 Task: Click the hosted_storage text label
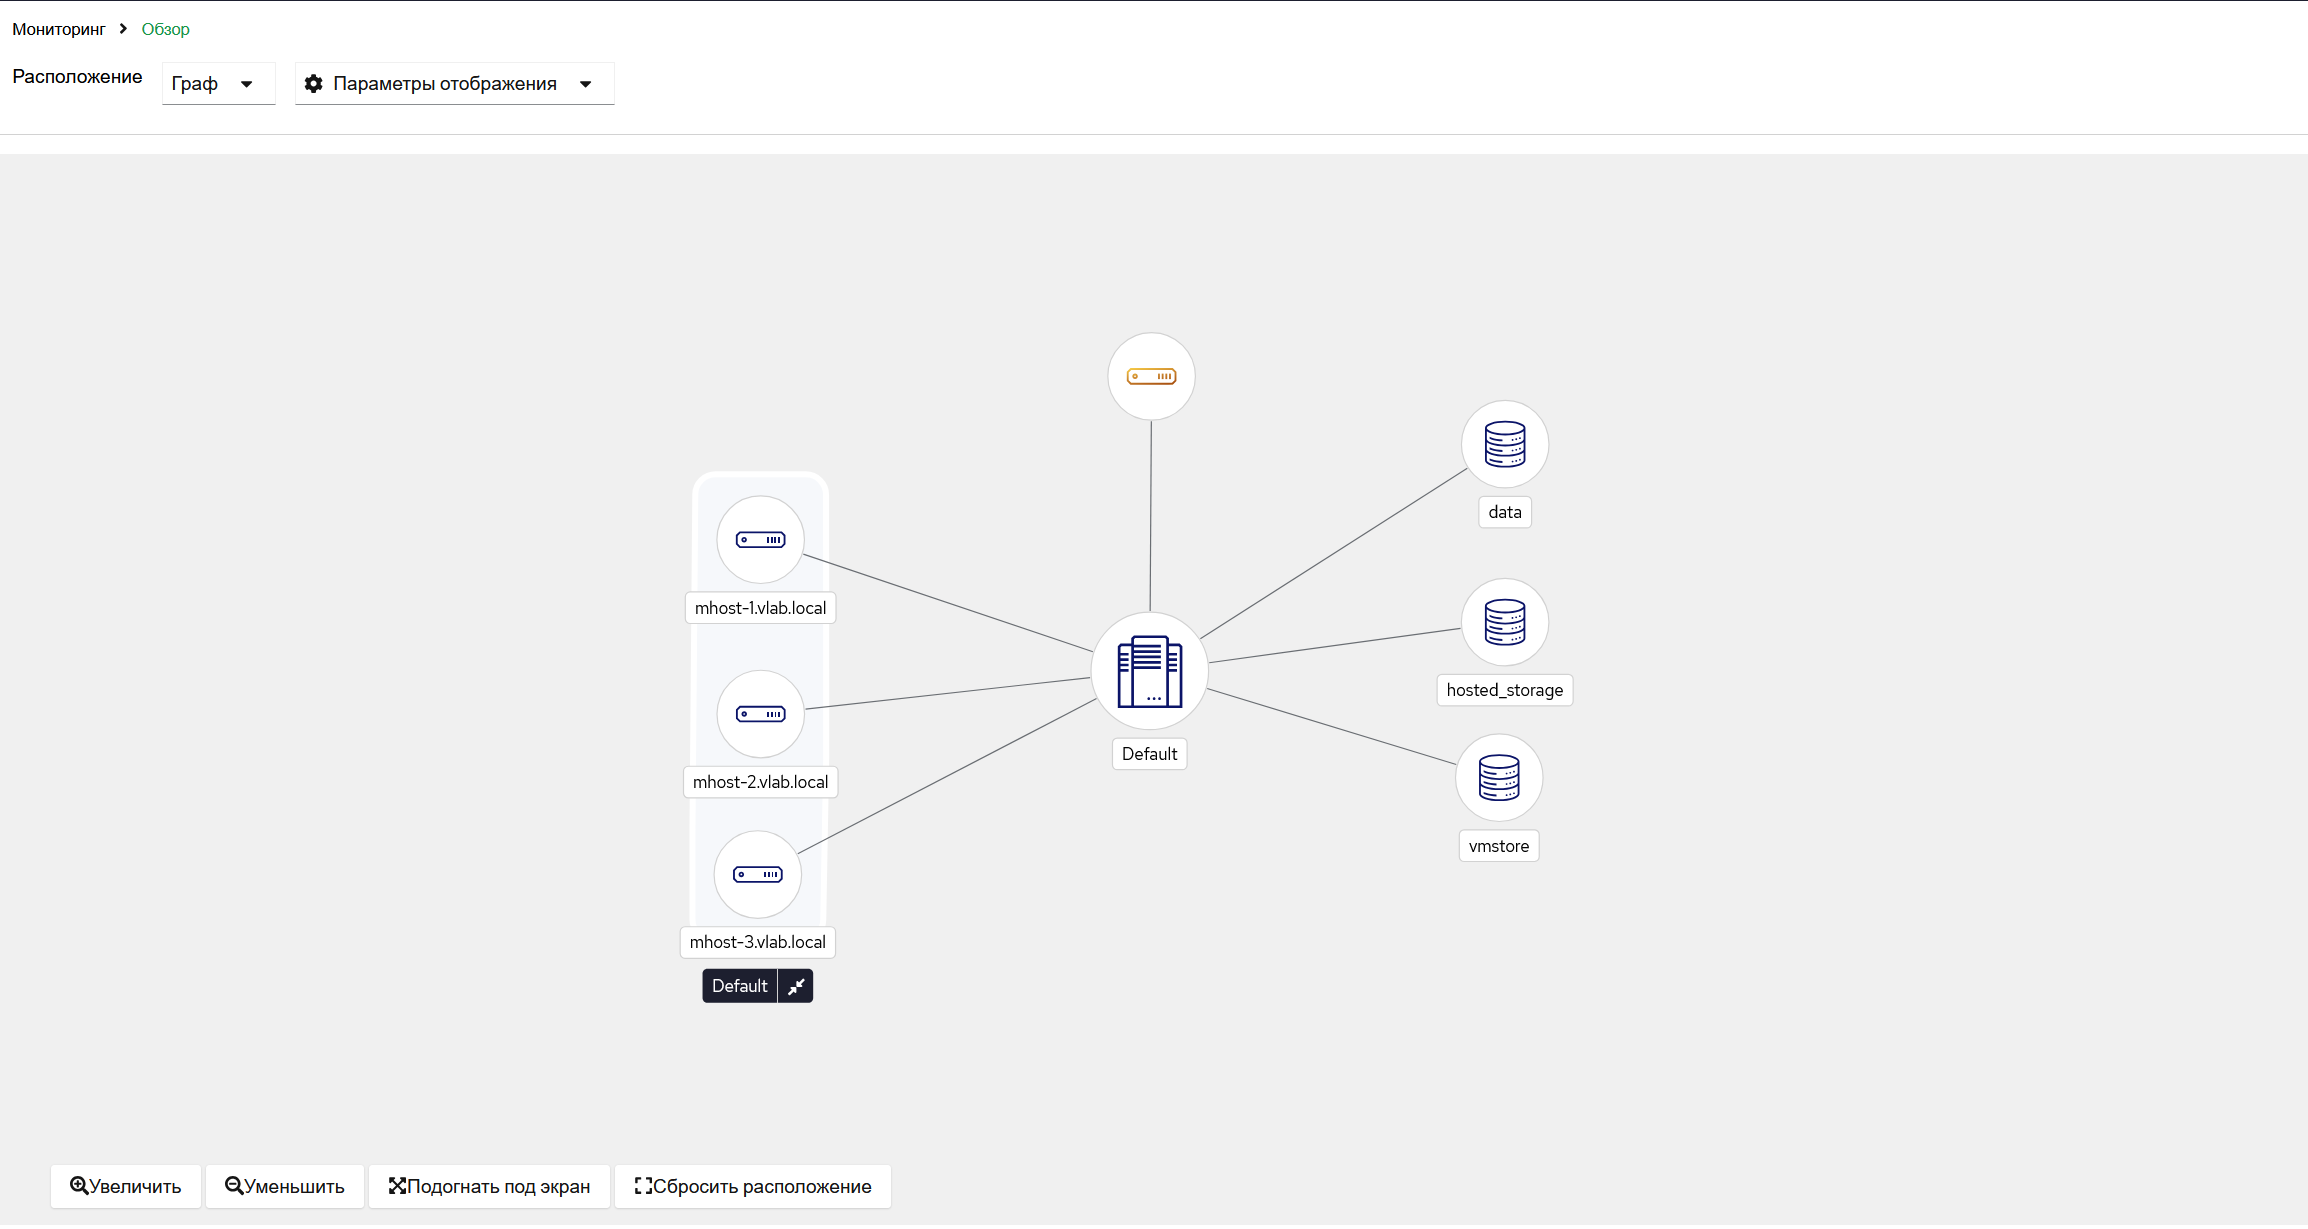[x=1505, y=690]
